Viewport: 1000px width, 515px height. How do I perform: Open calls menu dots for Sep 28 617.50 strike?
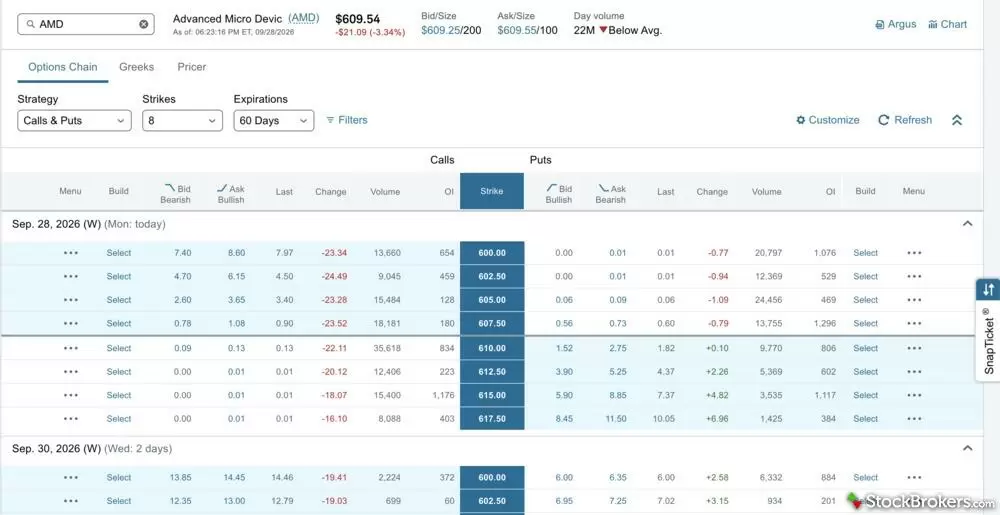(x=71, y=419)
